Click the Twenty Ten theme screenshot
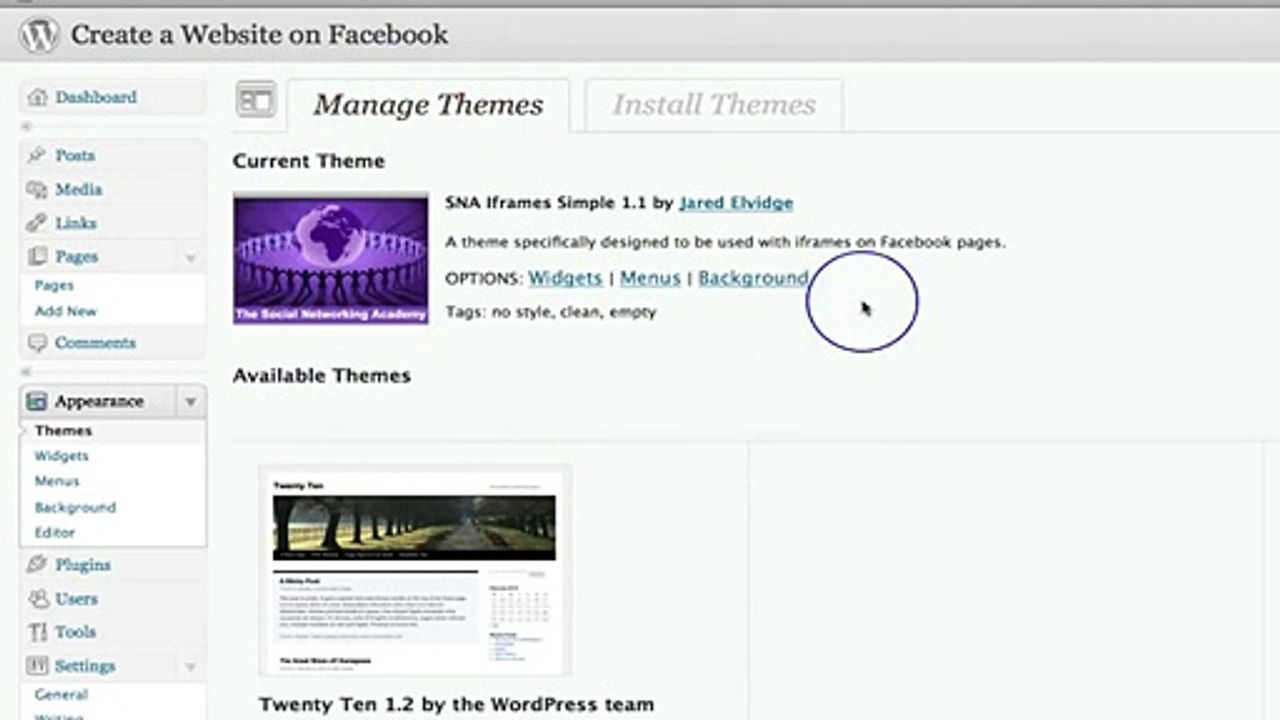Viewport: 1280px width, 720px height. click(x=415, y=571)
